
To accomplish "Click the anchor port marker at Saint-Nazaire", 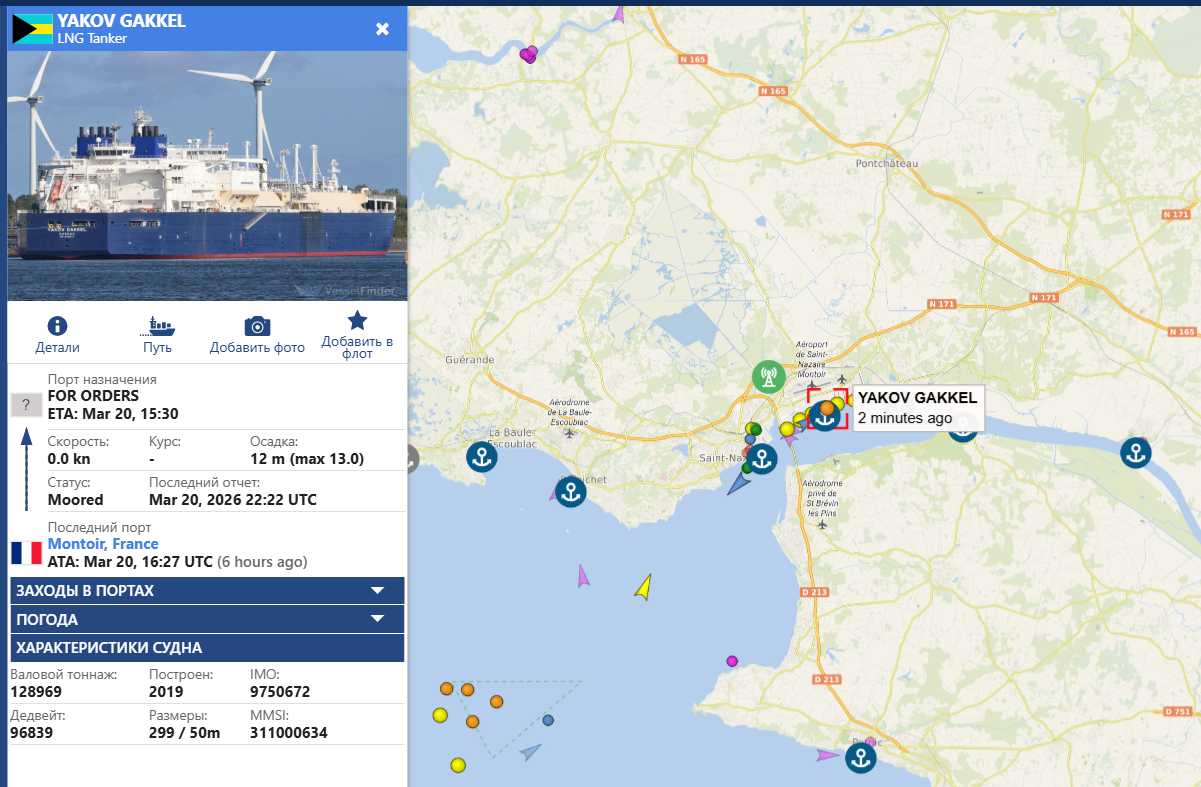I will (762, 459).
